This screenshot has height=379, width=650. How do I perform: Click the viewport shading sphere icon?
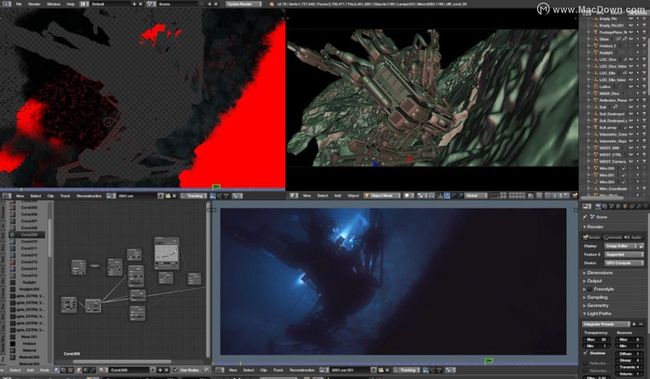pos(407,195)
